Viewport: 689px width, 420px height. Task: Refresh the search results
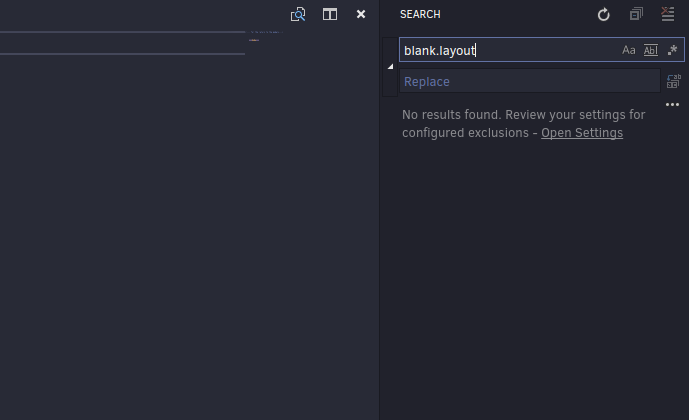point(604,14)
